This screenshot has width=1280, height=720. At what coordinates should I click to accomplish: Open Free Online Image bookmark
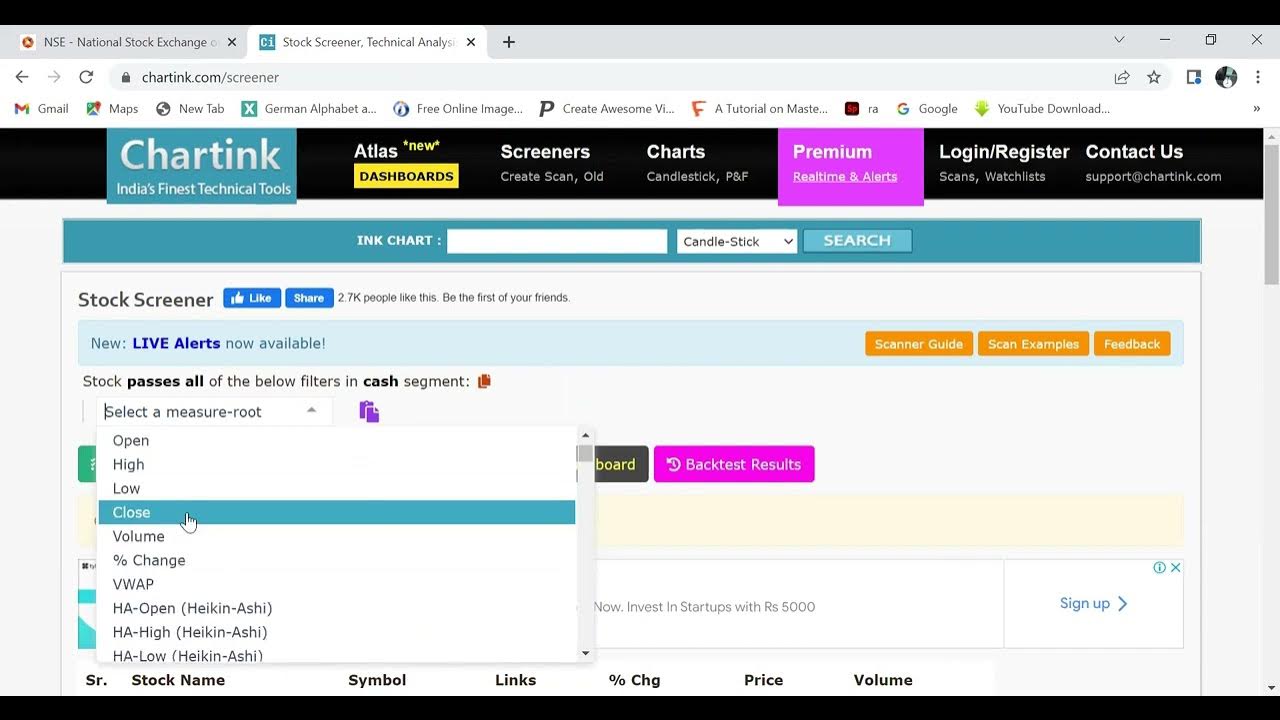click(x=458, y=109)
